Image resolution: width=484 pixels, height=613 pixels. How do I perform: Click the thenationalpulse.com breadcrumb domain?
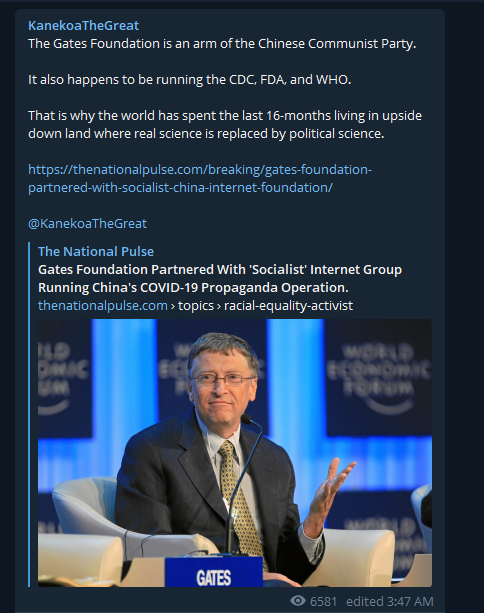[x=103, y=305]
